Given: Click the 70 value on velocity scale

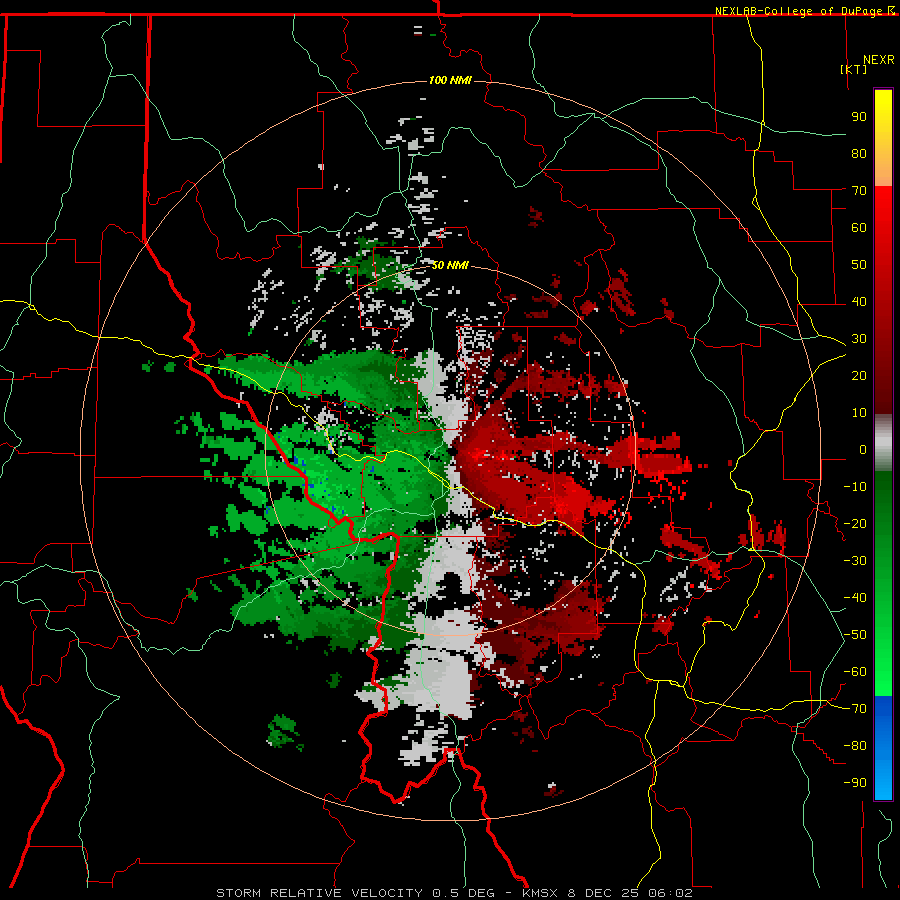Looking at the screenshot, I should coord(859,191).
